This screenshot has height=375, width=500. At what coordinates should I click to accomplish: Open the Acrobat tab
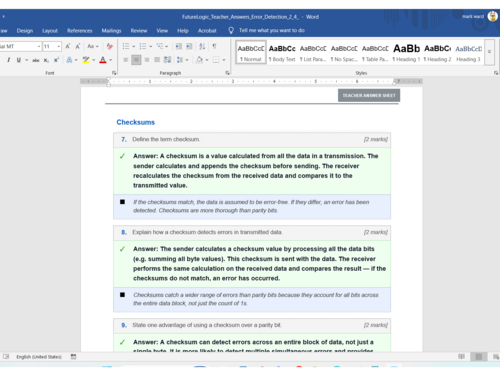207,31
